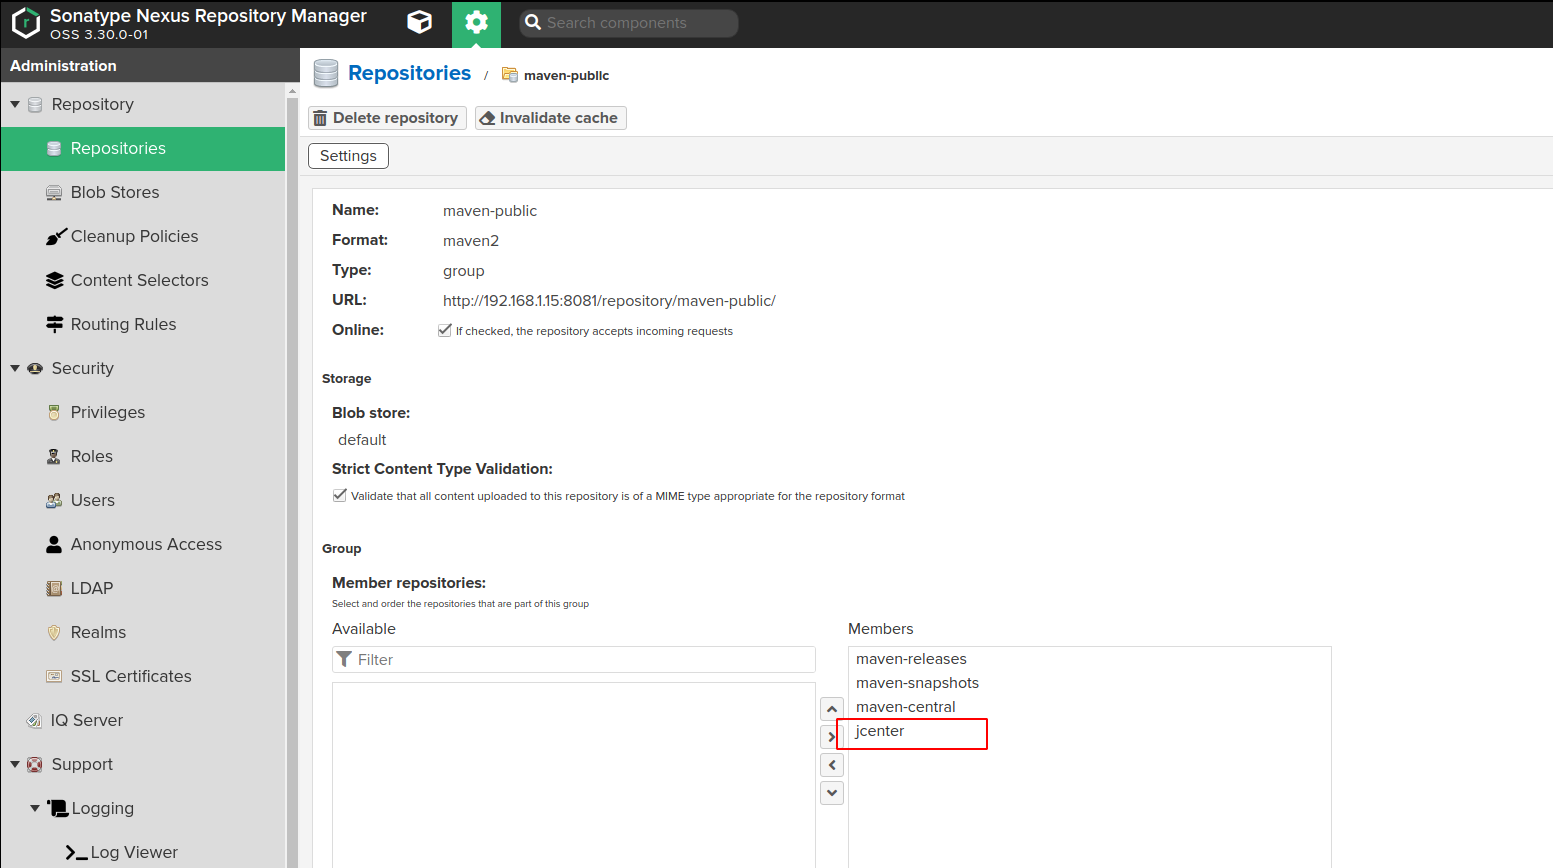
Task: Collapse the Logging tree node arrow
Action: [x=35, y=808]
